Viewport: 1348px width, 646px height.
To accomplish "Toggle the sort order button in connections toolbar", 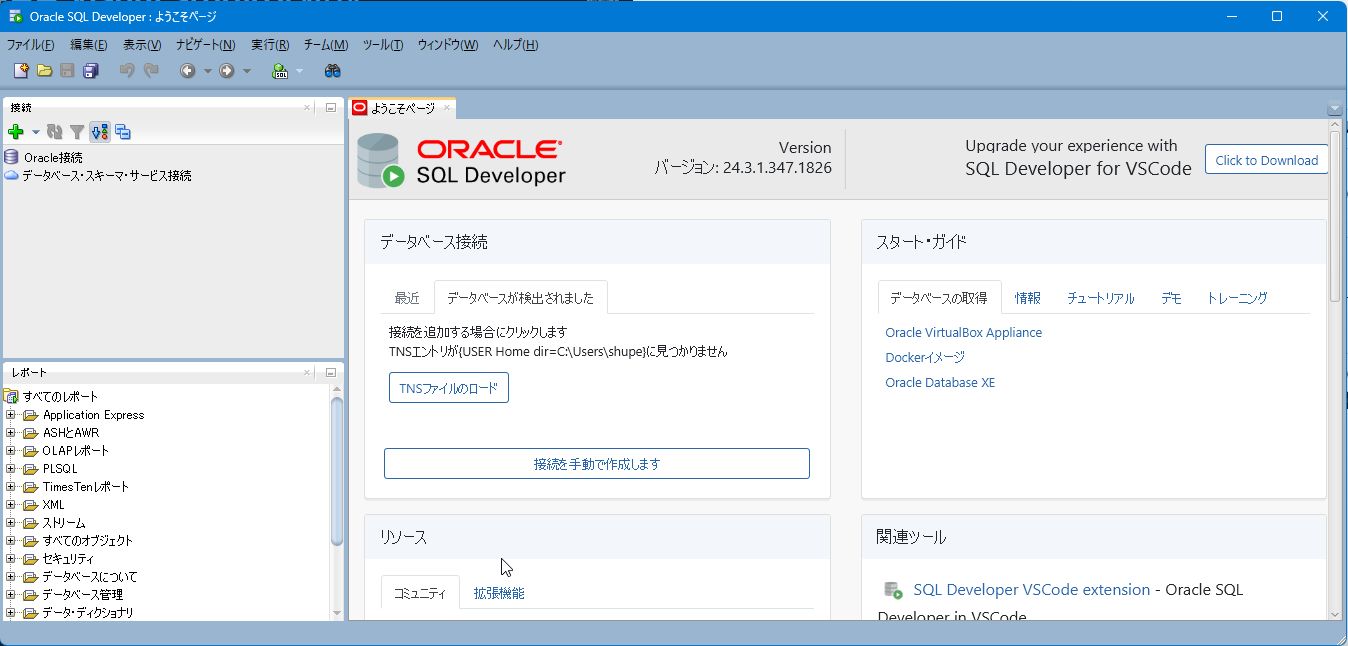I will [x=99, y=131].
